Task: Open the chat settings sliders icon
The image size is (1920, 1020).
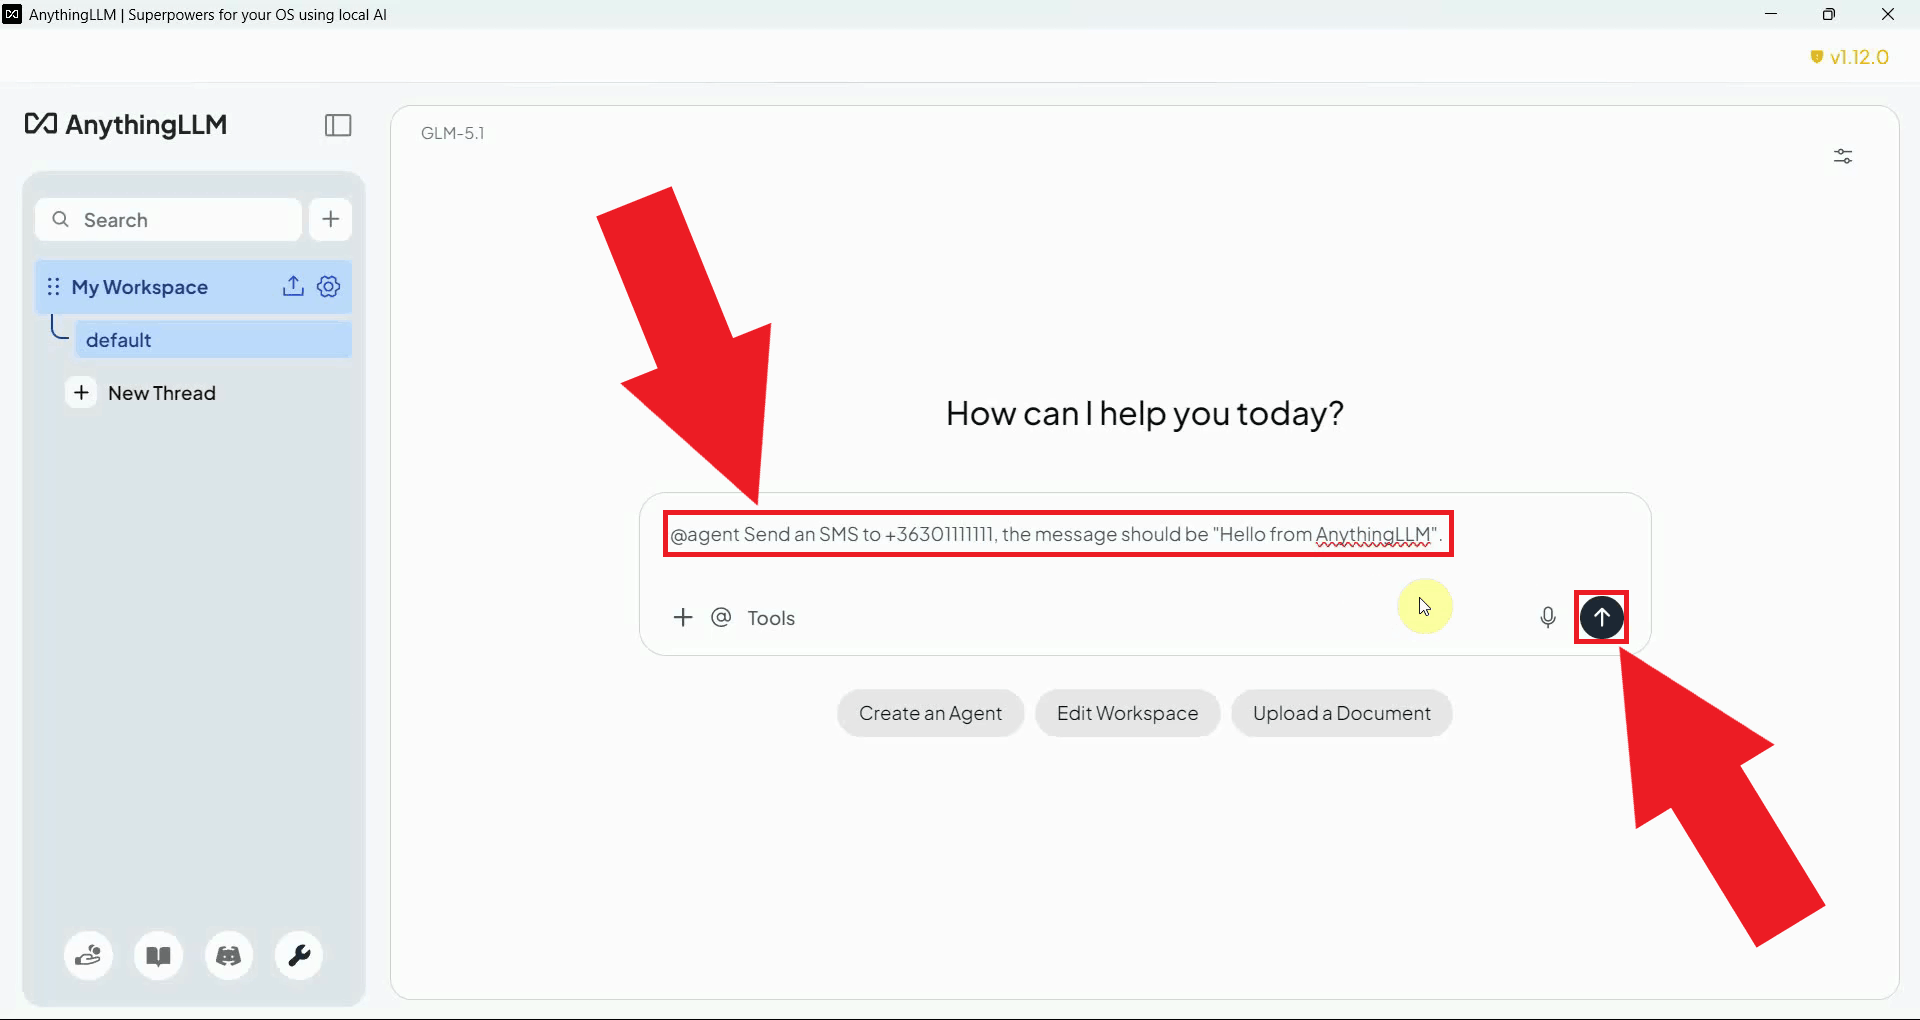Action: (1843, 156)
